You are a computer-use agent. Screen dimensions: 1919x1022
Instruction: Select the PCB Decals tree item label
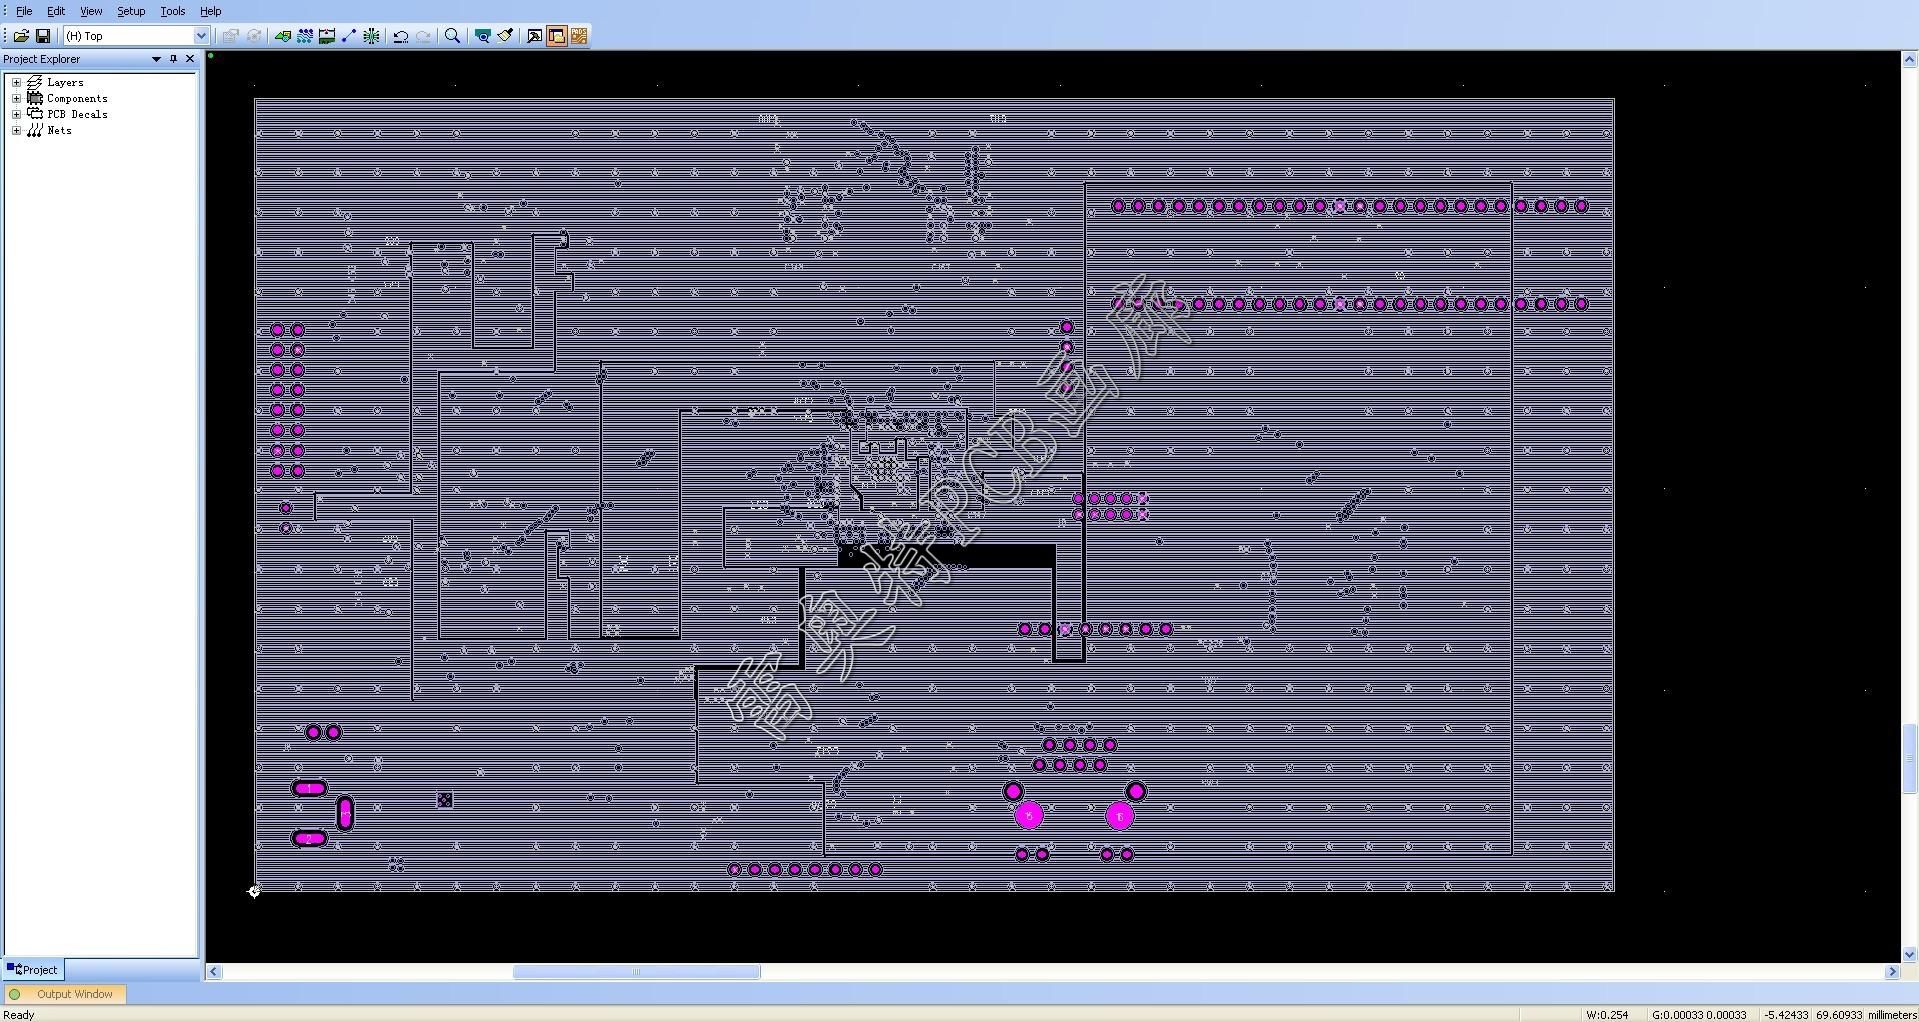(77, 115)
